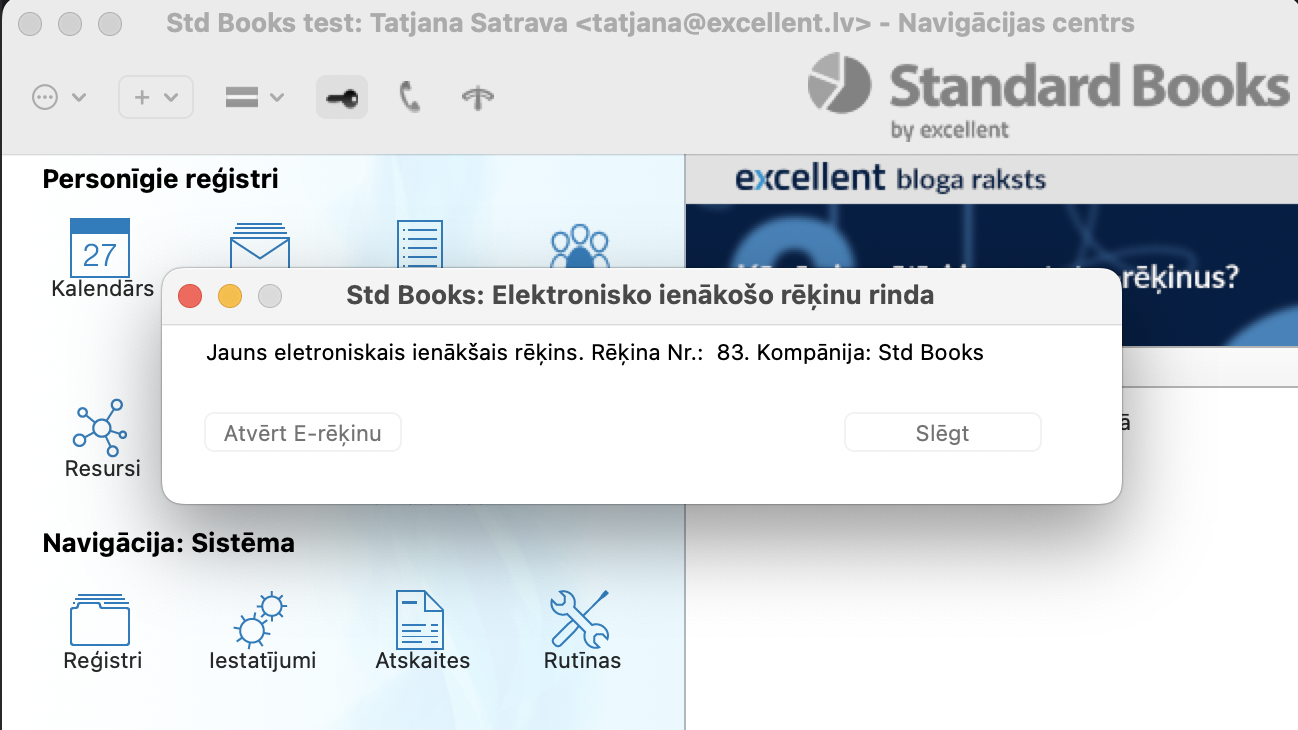Image resolution: width=1298 pixels, height=730 pixels.
Task: Open the two-bar view layout dropdown
Action: tap(254, 97)
